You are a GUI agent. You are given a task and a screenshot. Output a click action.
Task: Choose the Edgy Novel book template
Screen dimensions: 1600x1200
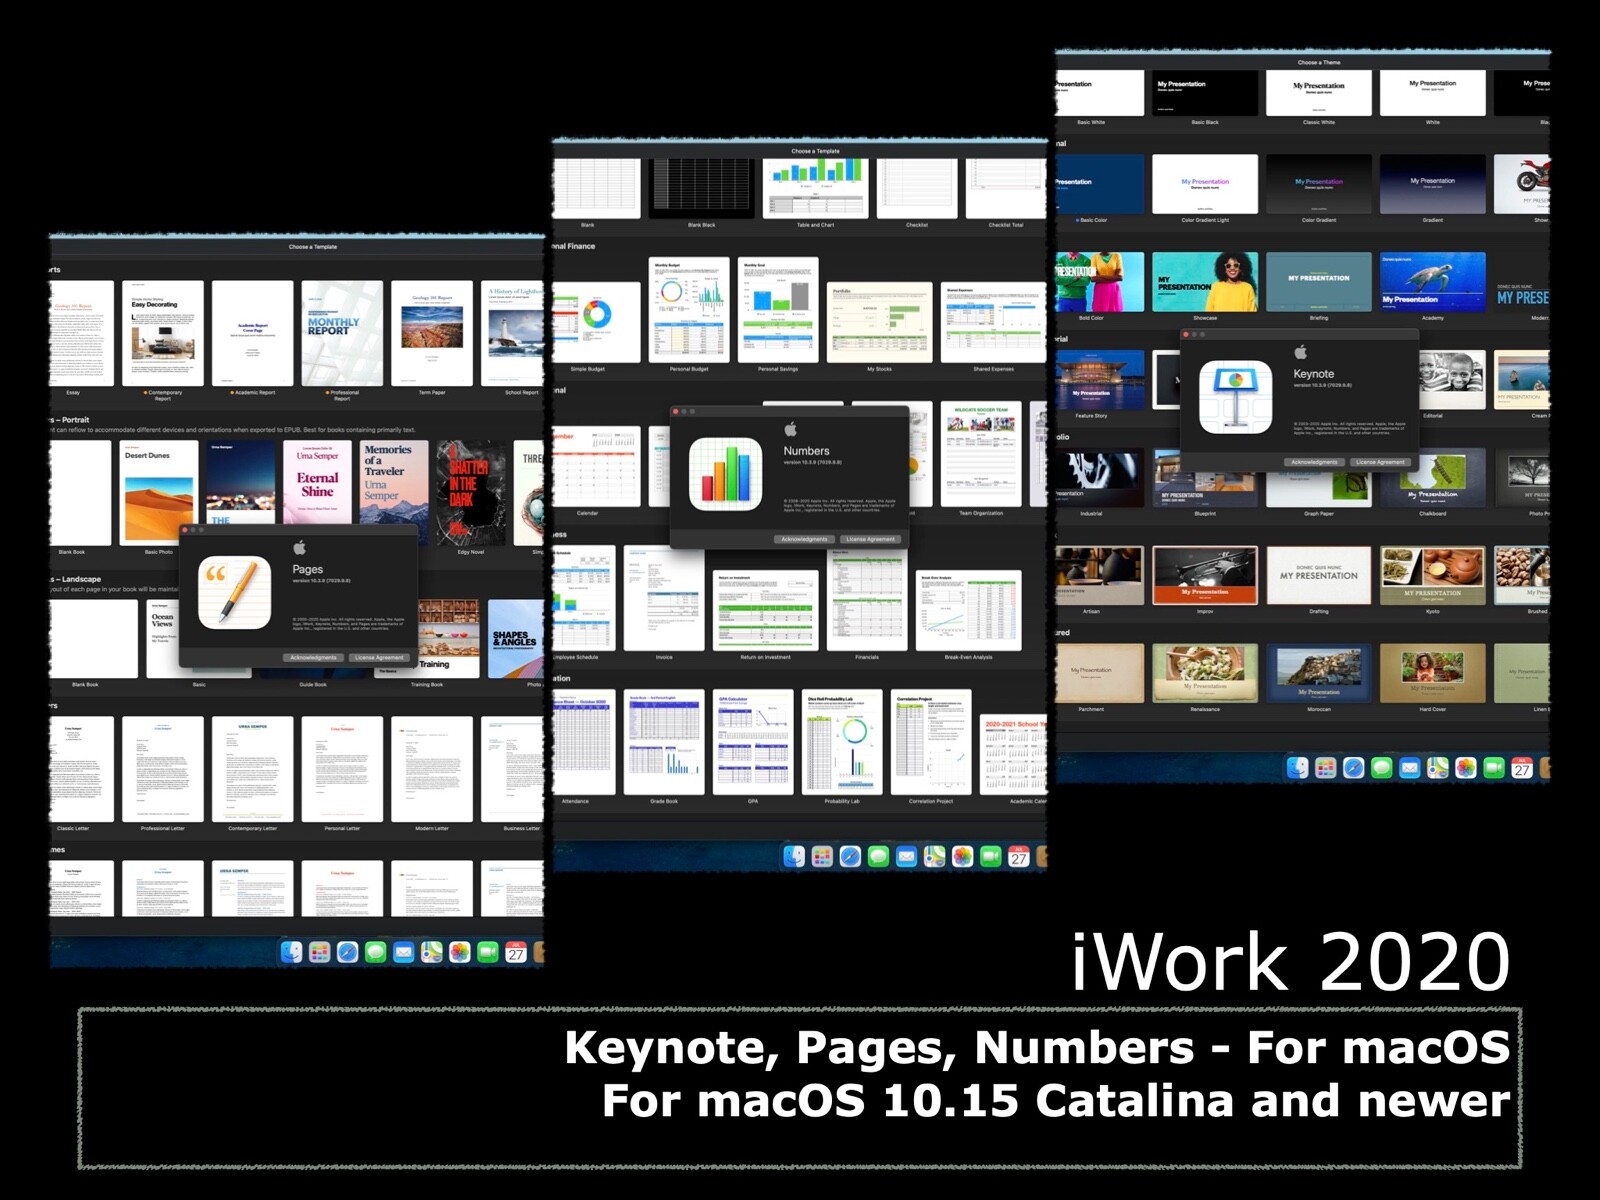tap(471, 493)
